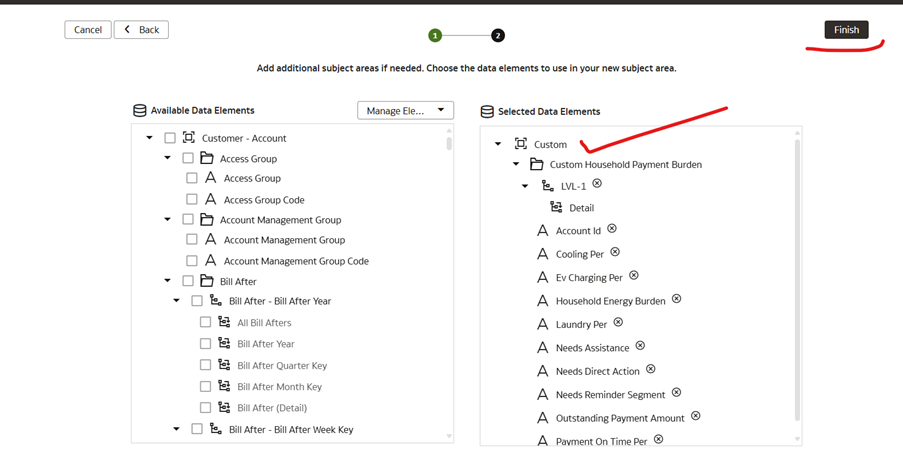Image resolution: width=903 pixels, height=453 pixels.
Task: Click the remove icon beside LVL-1
Action: coord(597,184)
